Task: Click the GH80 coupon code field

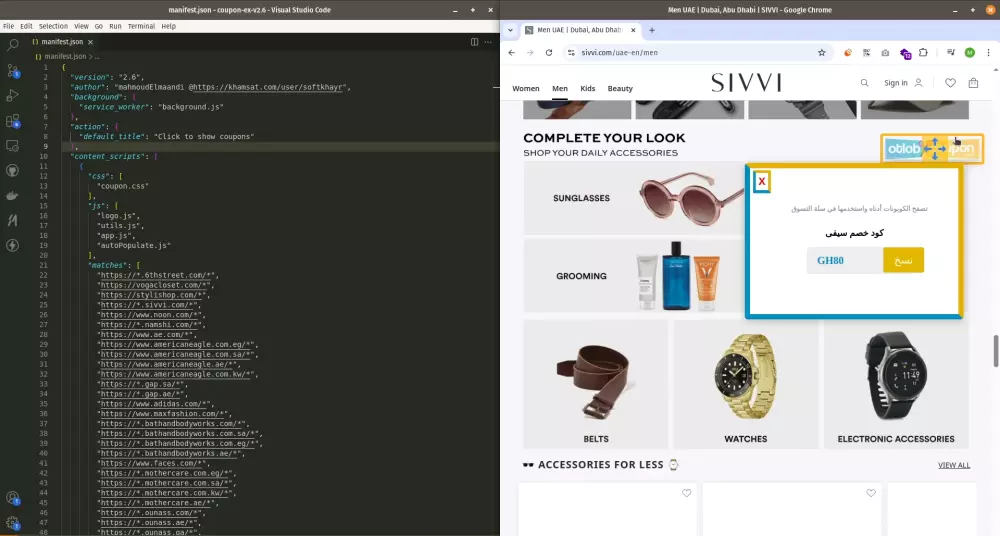Action: coord(845,260)
